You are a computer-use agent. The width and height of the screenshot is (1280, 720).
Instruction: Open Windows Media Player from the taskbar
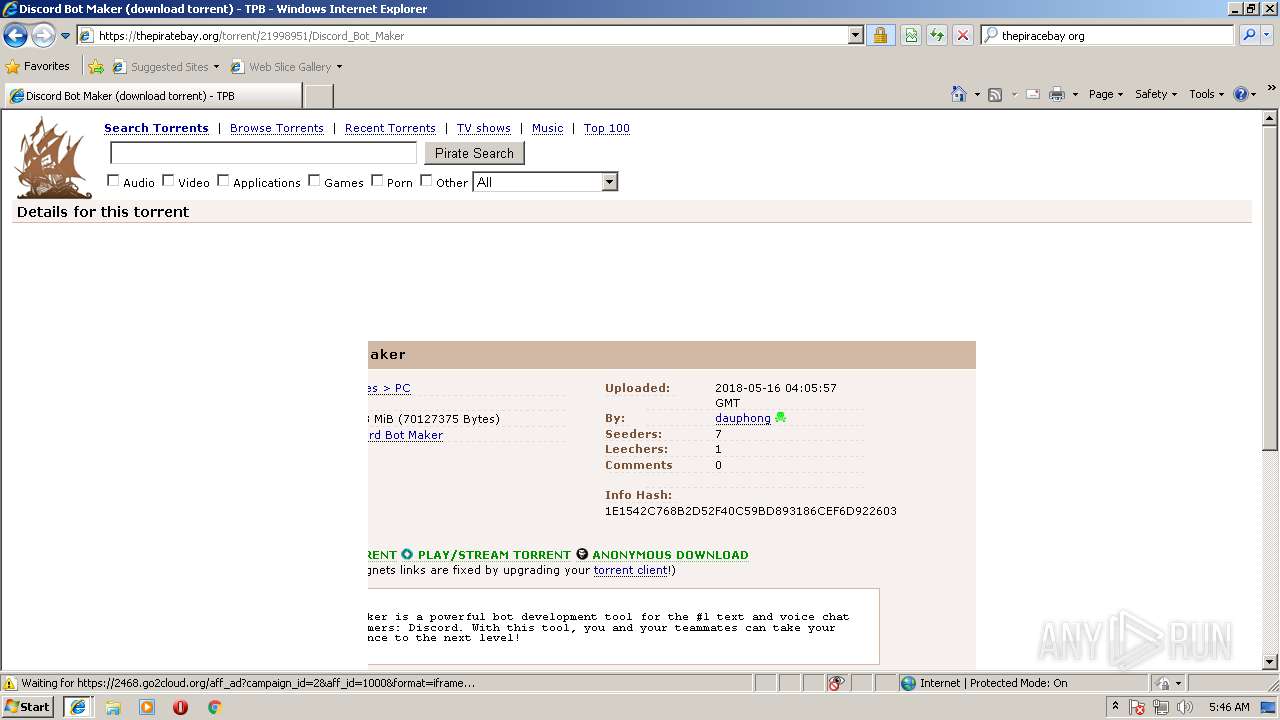pos(147,707)
